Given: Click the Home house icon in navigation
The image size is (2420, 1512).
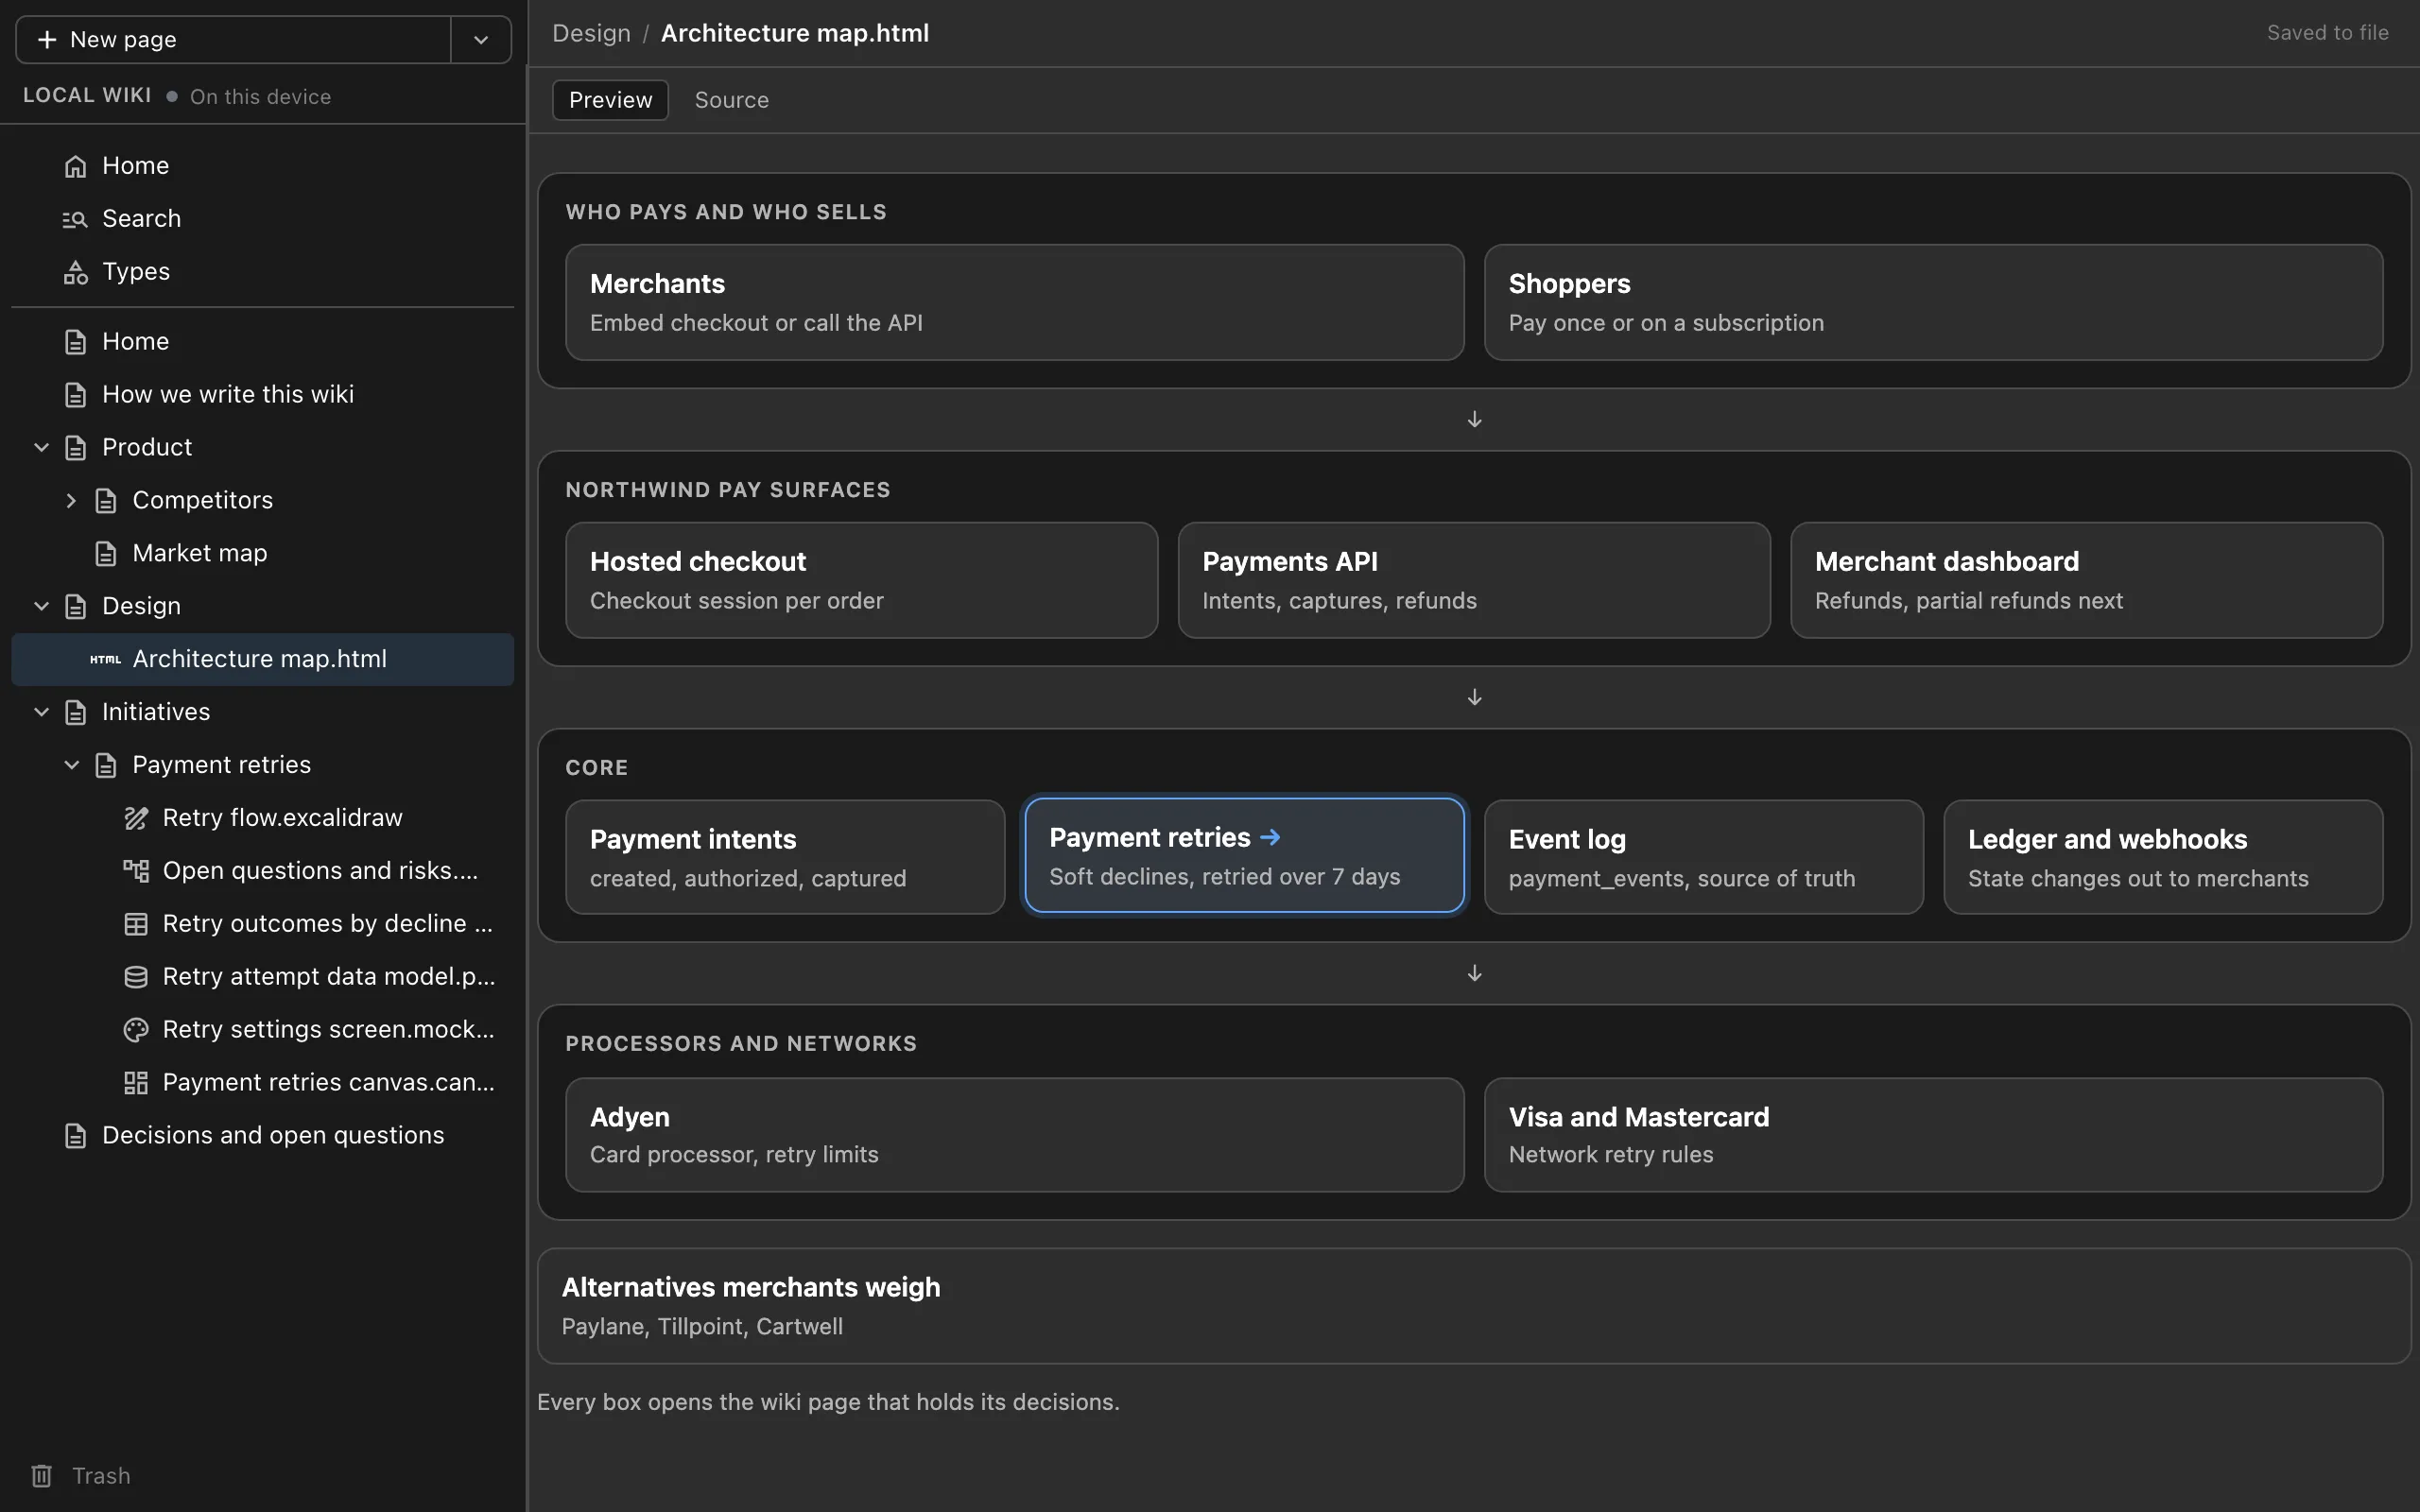Looking at the screenshot, I should [75, 166].
